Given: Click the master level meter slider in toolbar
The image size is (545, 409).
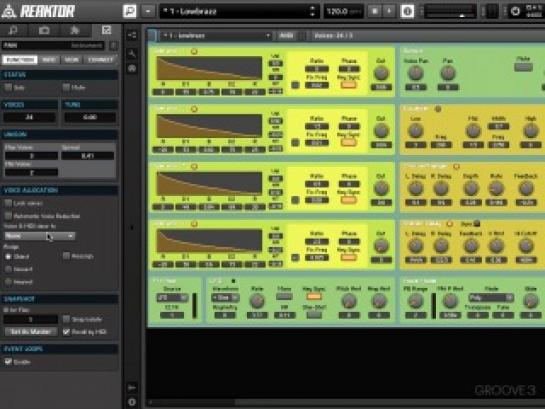Looking at the screenshot, I should tap(451, 11).
